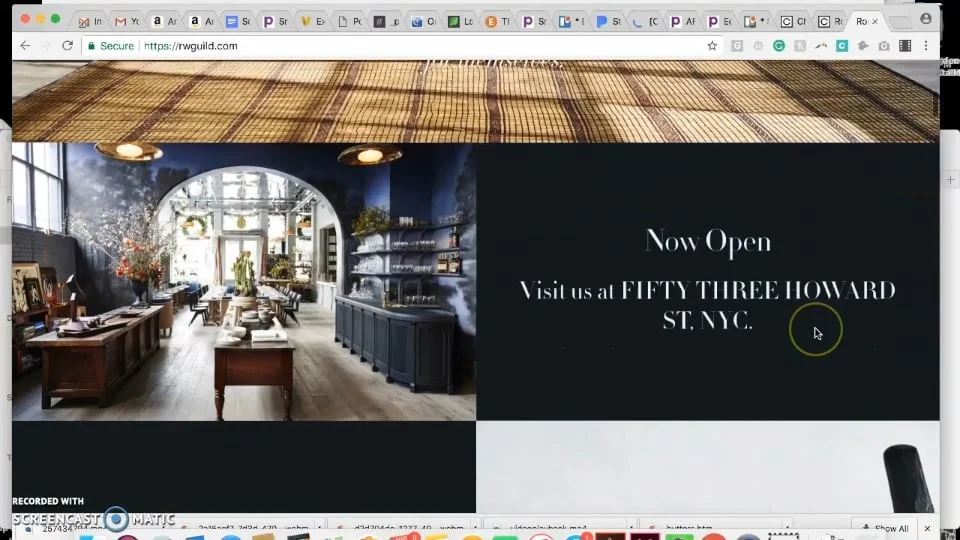Click the colorful wave extension icon
This screenshot has height=540, width=960.
(x=821, y=46)
